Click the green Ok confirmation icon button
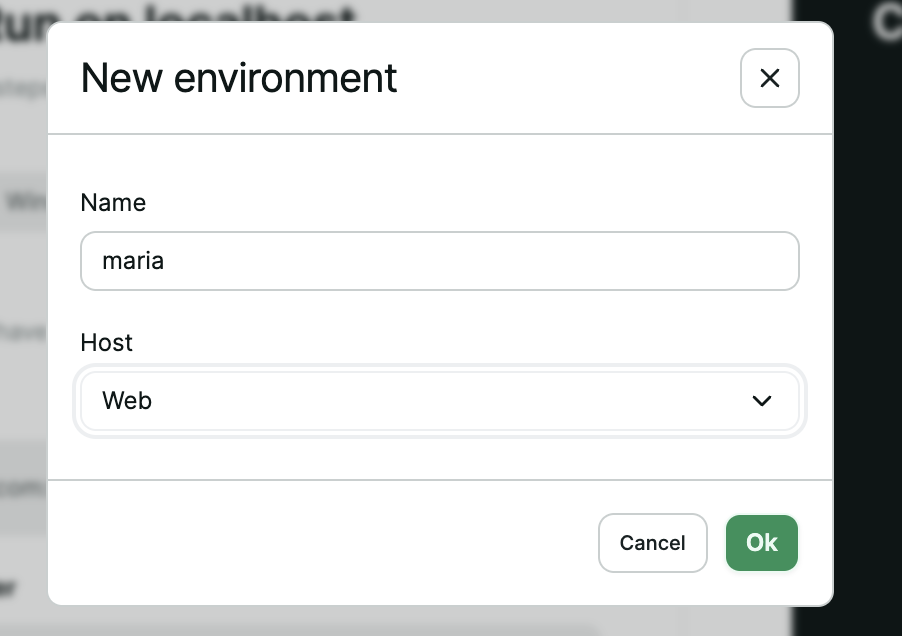This screenshot has width=902, height=636. pos(761,543)
